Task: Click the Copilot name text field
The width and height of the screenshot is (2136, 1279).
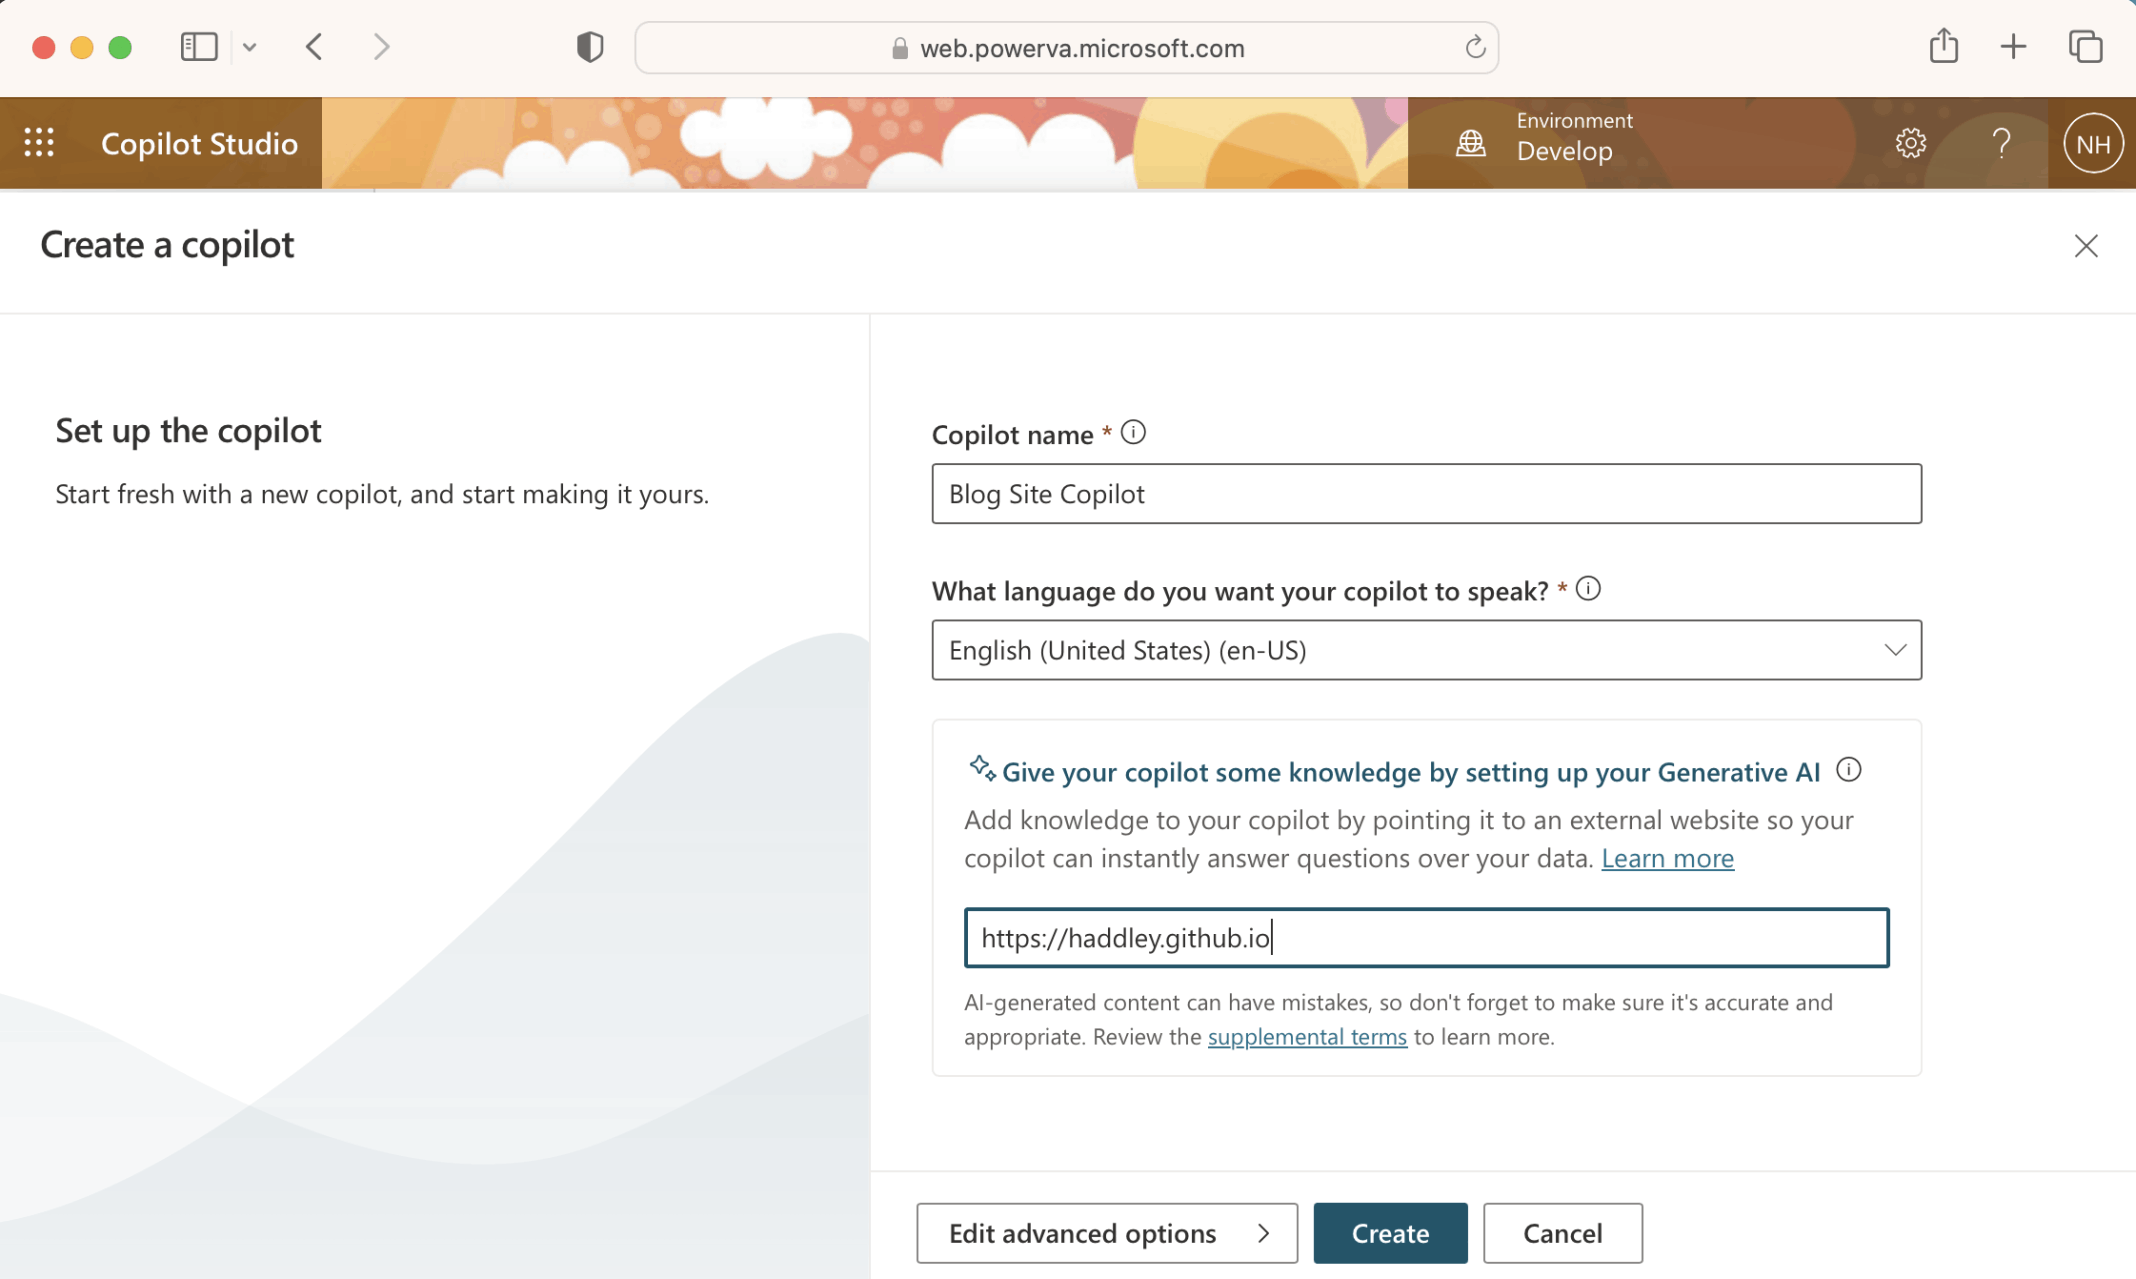Action: (1425, 493)
